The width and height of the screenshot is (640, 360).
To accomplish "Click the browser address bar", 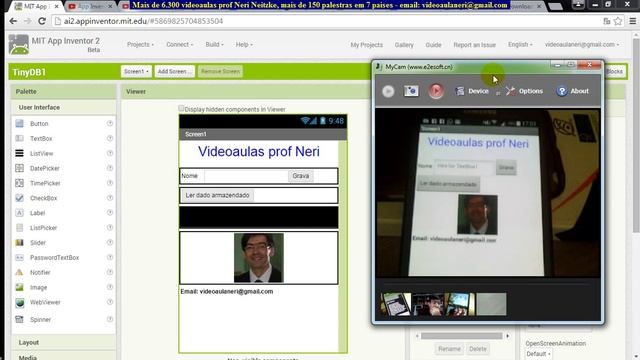I will [x=327, y=21].
